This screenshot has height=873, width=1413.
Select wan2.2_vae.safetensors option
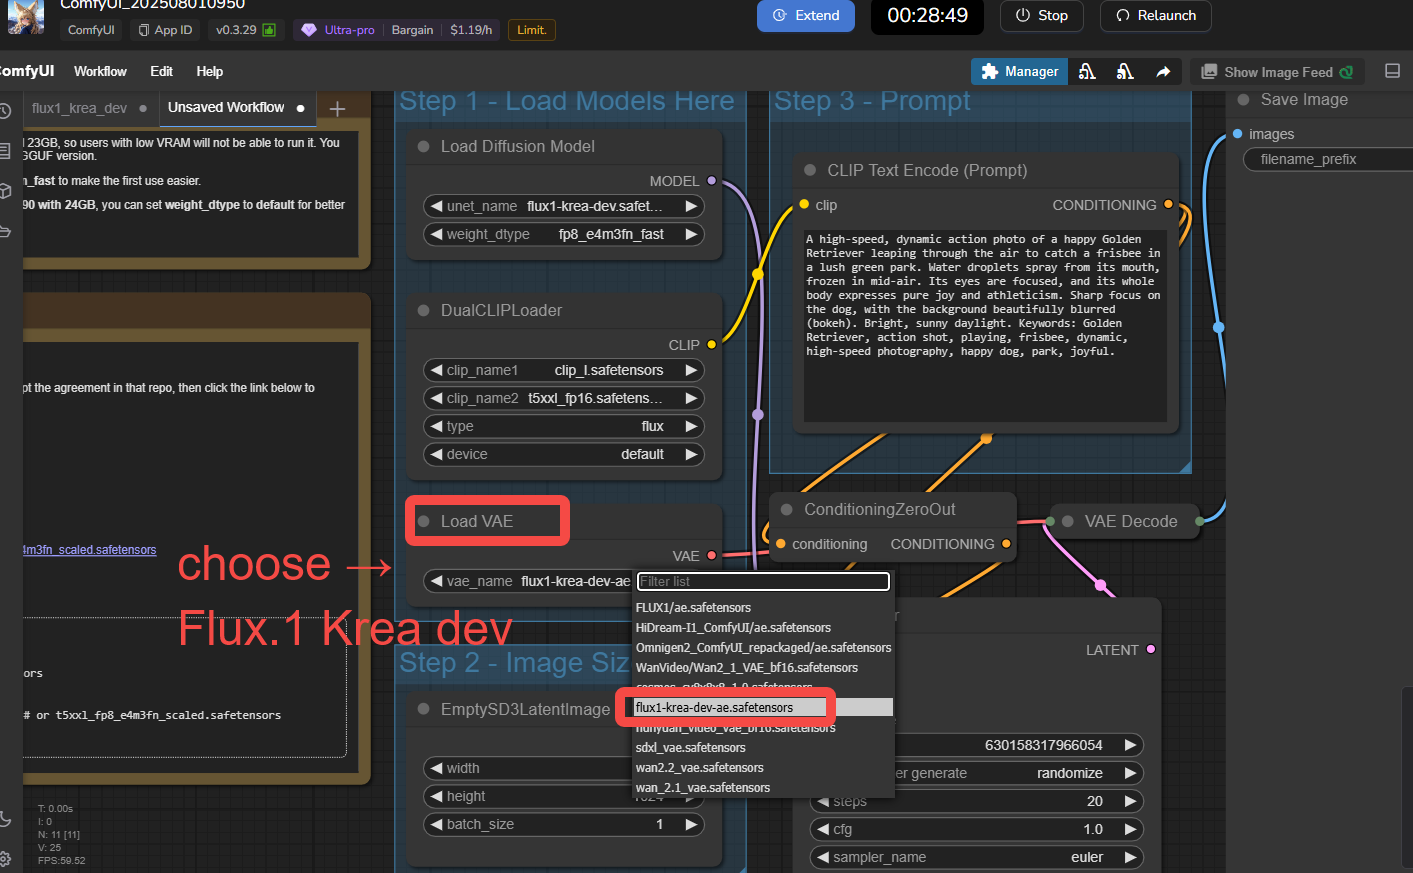[762, 767]
